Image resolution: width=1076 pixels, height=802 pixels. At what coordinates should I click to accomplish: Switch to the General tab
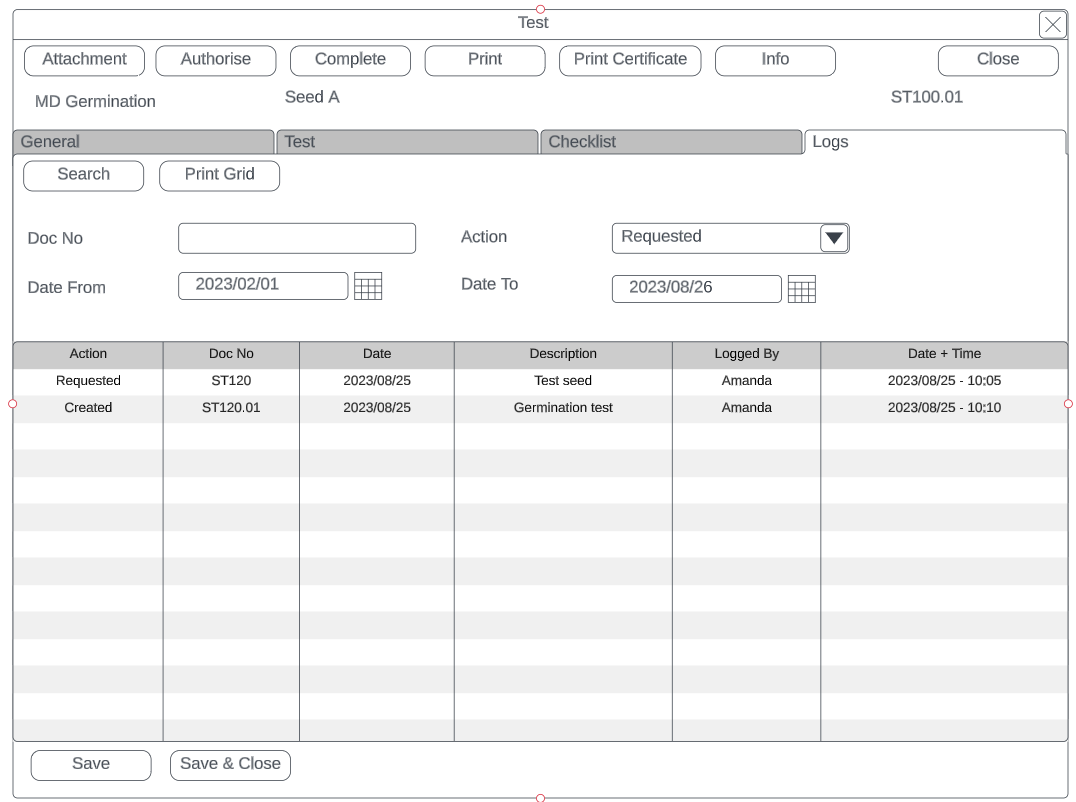(143, 142)
